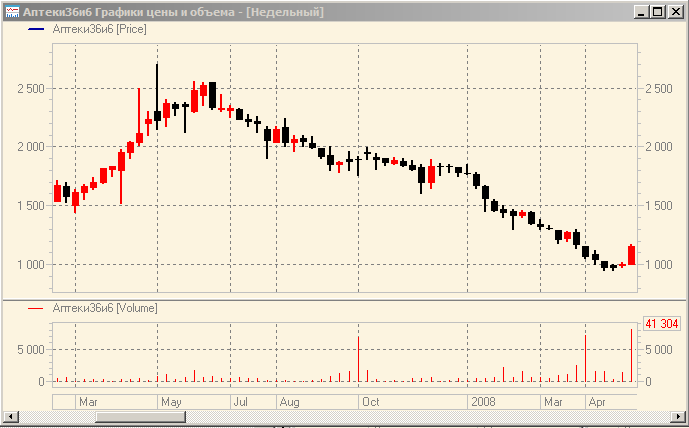Click the left arrow of horizontal scrollbar

(x=11, y=416)
